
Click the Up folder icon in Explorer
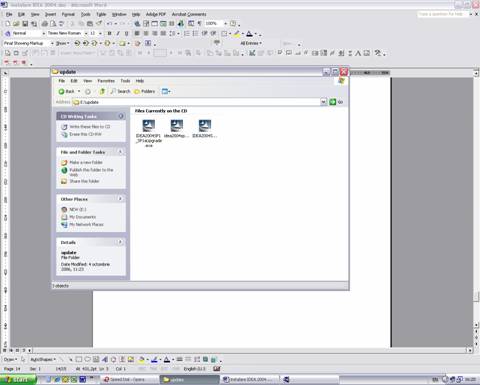coord(102,91)
